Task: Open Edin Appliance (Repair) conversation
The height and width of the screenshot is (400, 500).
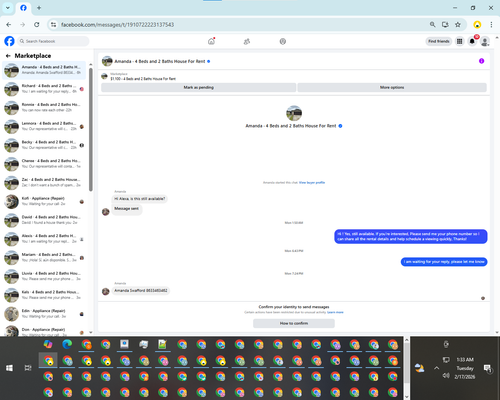Action: (44, 314)
